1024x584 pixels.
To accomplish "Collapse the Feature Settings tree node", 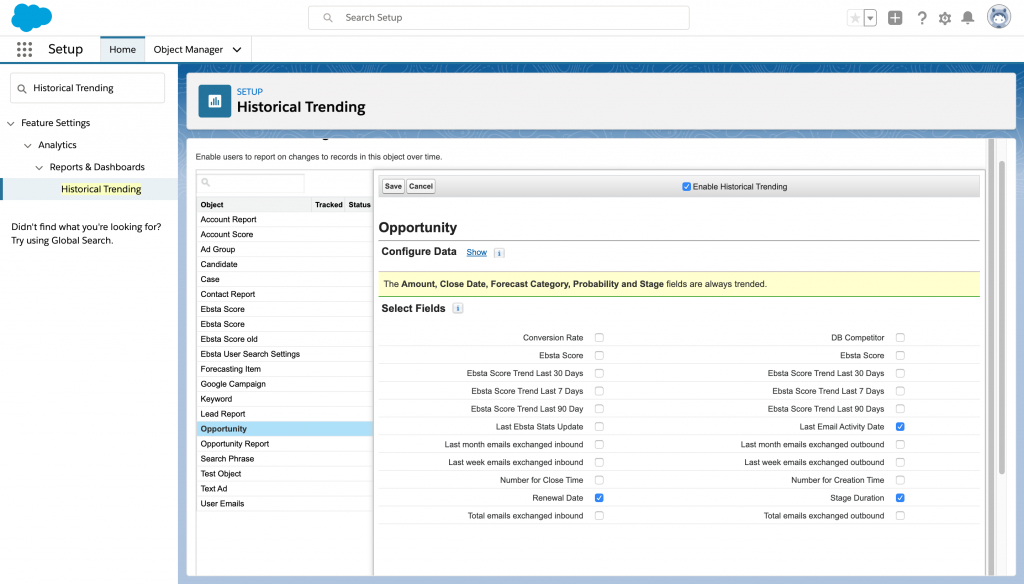I will [11, 123].
